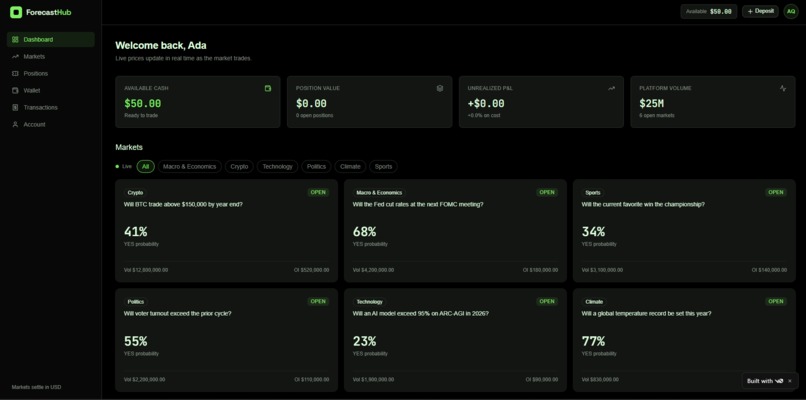Click the +$0.00 unrealized P&L value
806x400 pixels.
pos(486,103)
